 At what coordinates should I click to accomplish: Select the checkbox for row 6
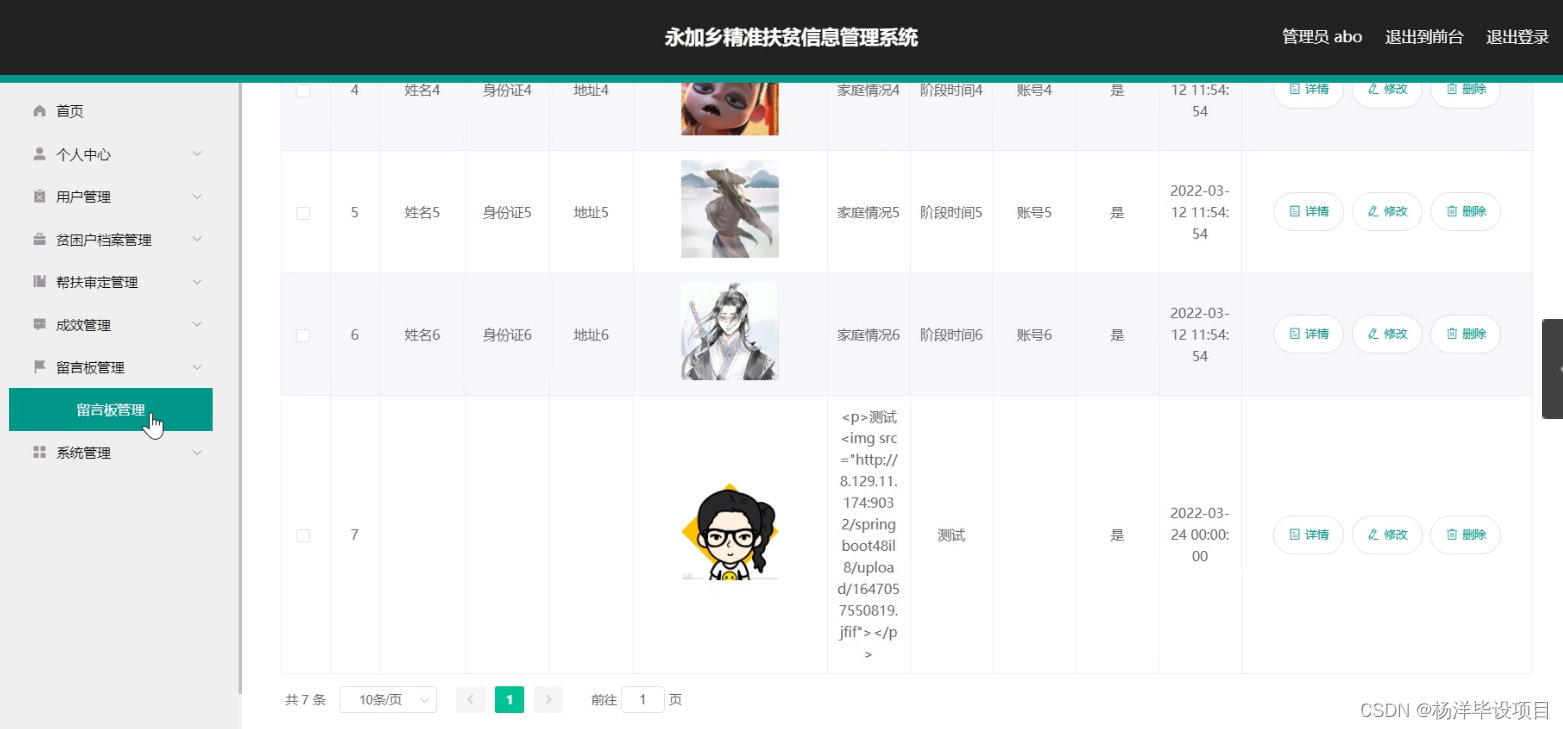tap(303, 335)
